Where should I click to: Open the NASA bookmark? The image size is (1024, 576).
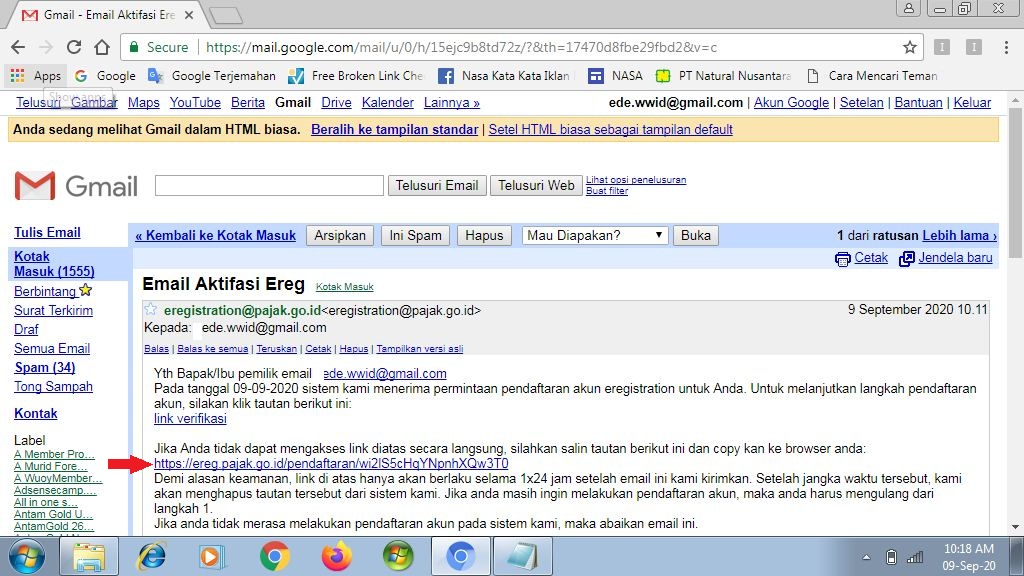pos(615,76)
